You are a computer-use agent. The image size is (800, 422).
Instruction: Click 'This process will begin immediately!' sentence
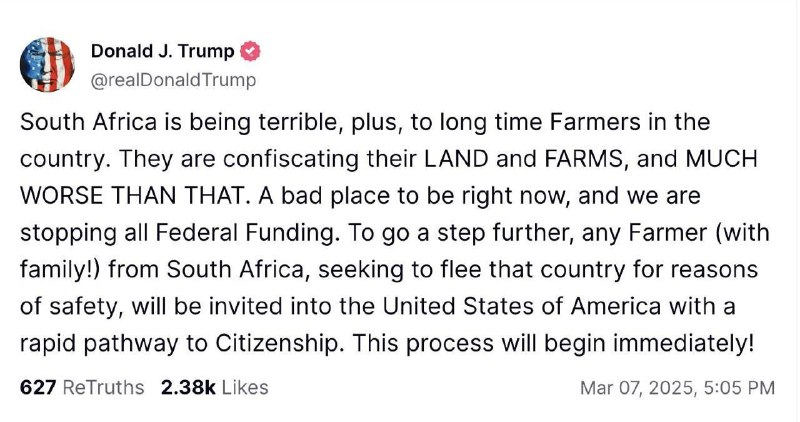click(553, 343)
